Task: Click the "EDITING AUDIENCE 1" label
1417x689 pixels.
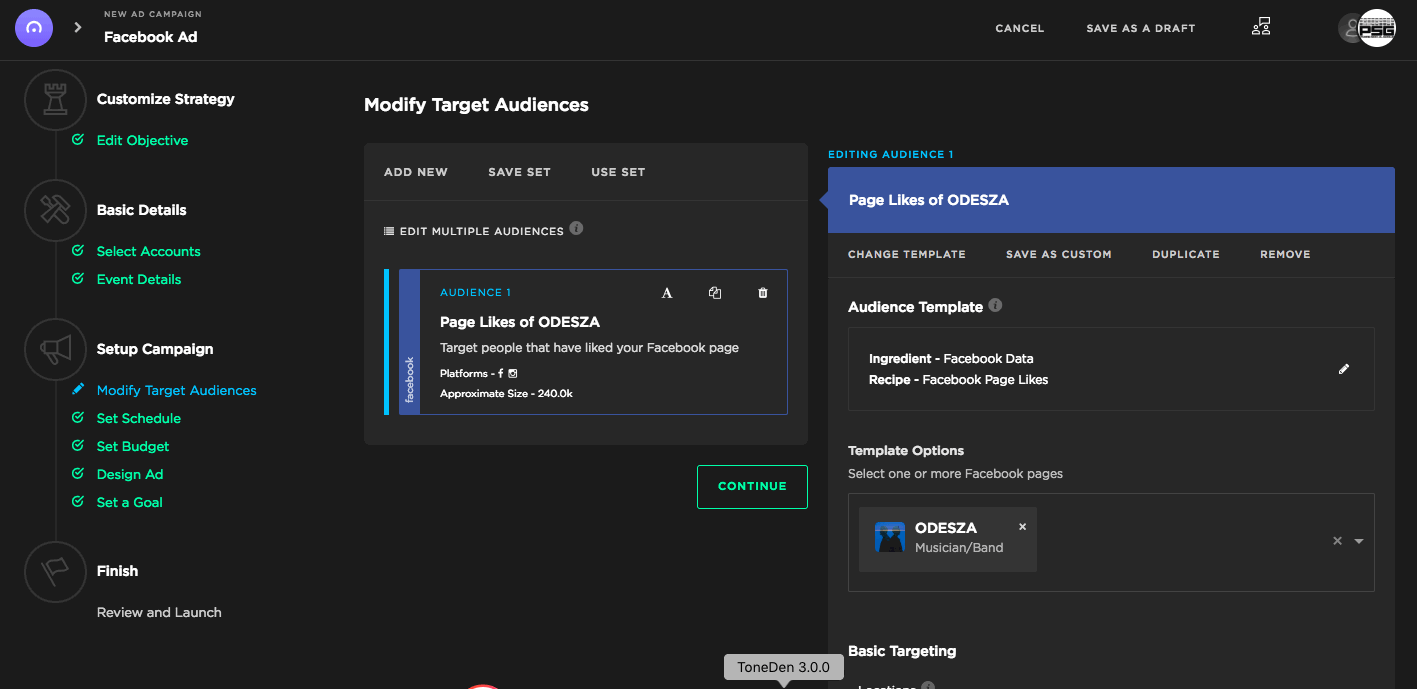Action: 891,155
